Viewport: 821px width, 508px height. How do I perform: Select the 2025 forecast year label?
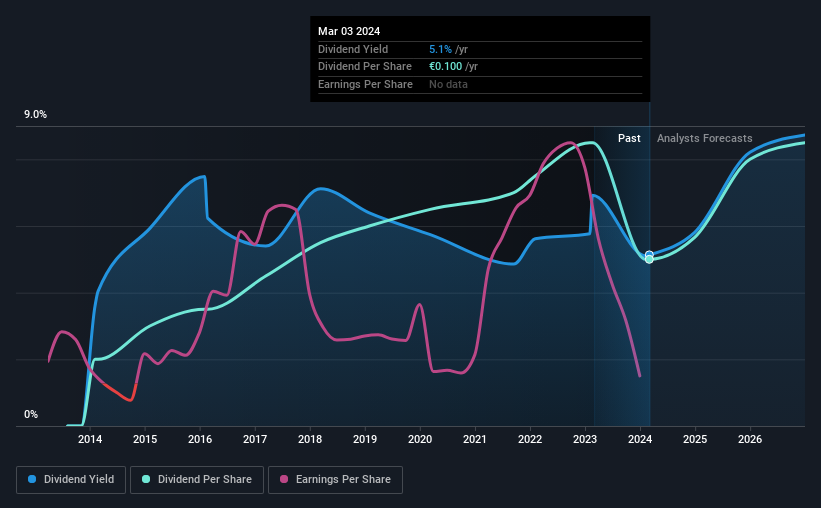click(x=695, y=439)
